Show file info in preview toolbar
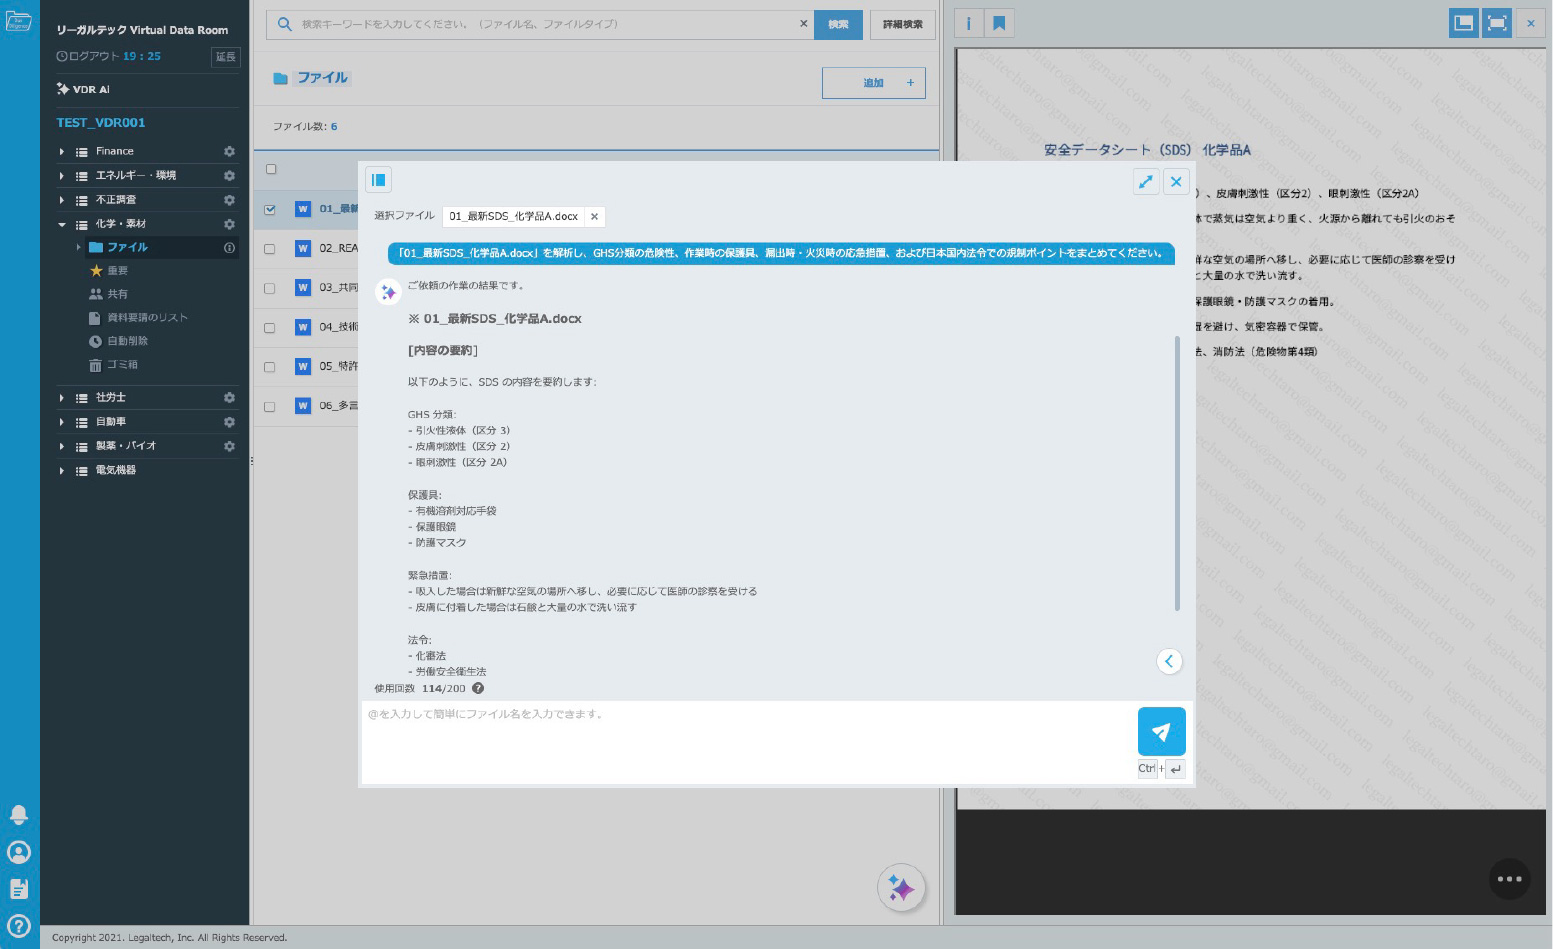Viewport: 1553px width, 949px height. tap(968, 23)
